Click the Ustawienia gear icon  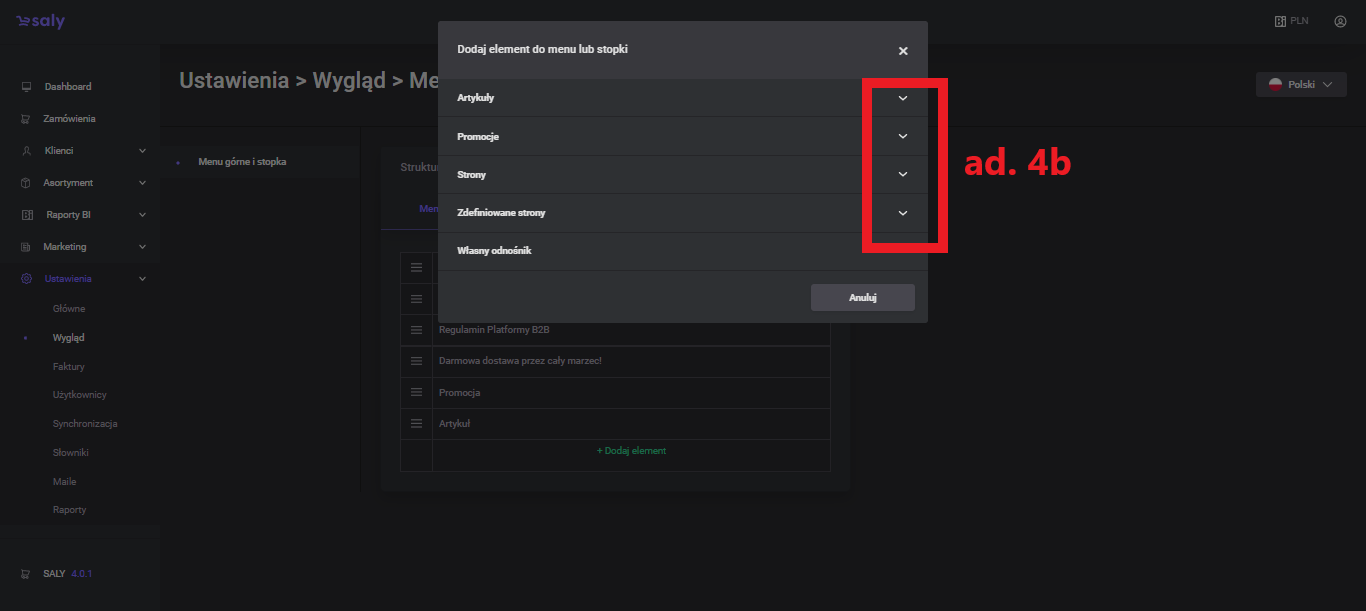[26, 279]
